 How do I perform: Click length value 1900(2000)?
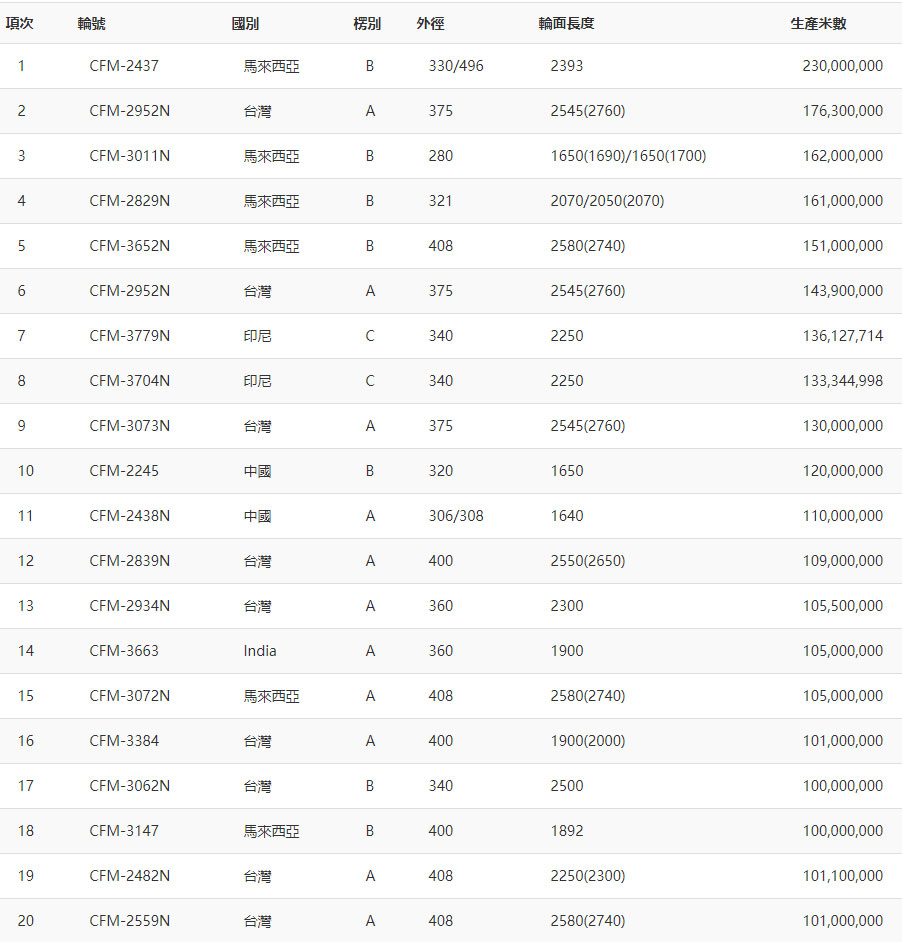[588, 741]
